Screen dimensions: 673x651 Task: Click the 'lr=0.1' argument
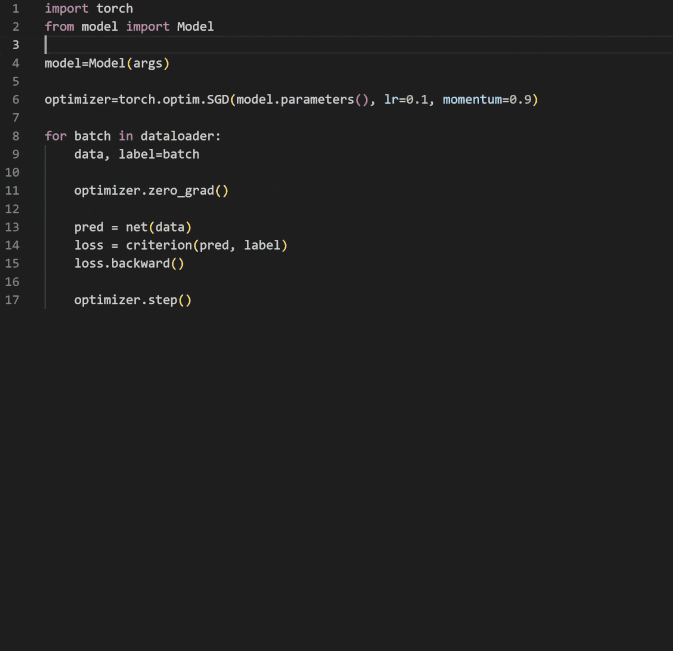[x=406, y=100]
